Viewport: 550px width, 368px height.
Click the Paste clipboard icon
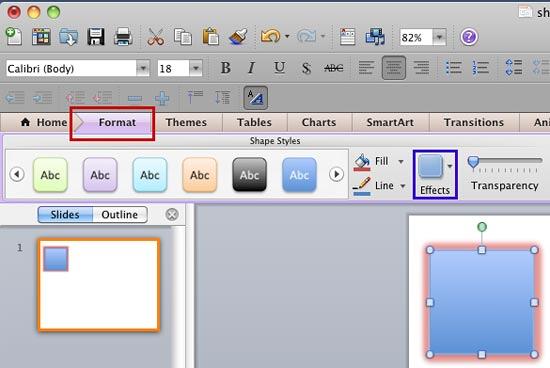pos(210,36)
